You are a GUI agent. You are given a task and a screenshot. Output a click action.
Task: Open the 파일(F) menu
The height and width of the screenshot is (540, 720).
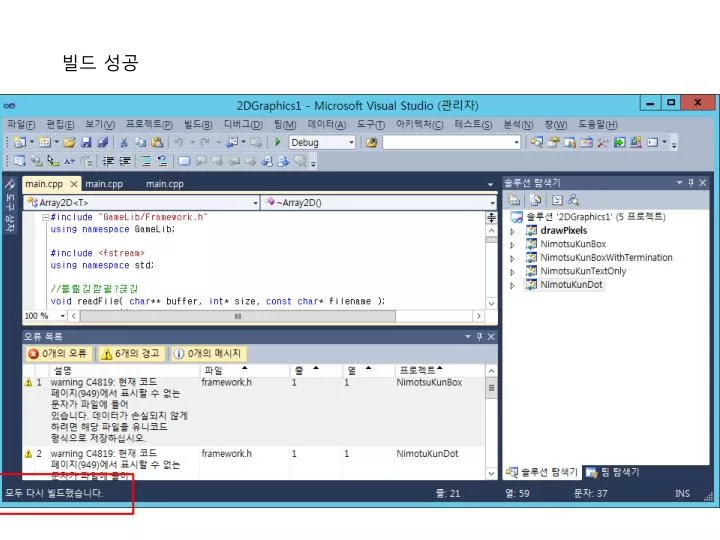coord(21,124)
